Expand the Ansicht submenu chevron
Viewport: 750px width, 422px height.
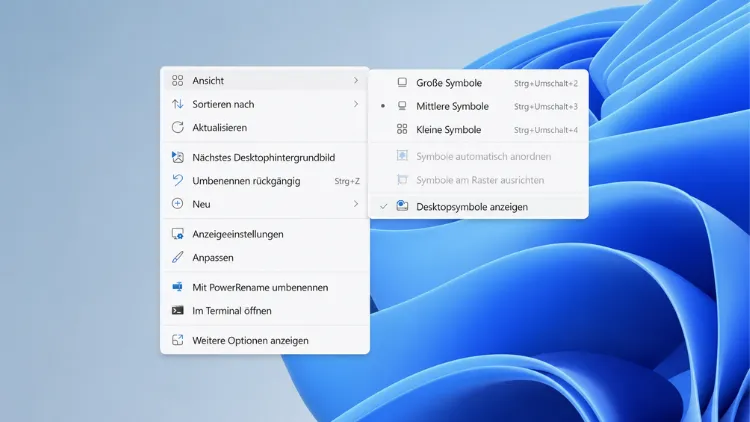[356, 80]
